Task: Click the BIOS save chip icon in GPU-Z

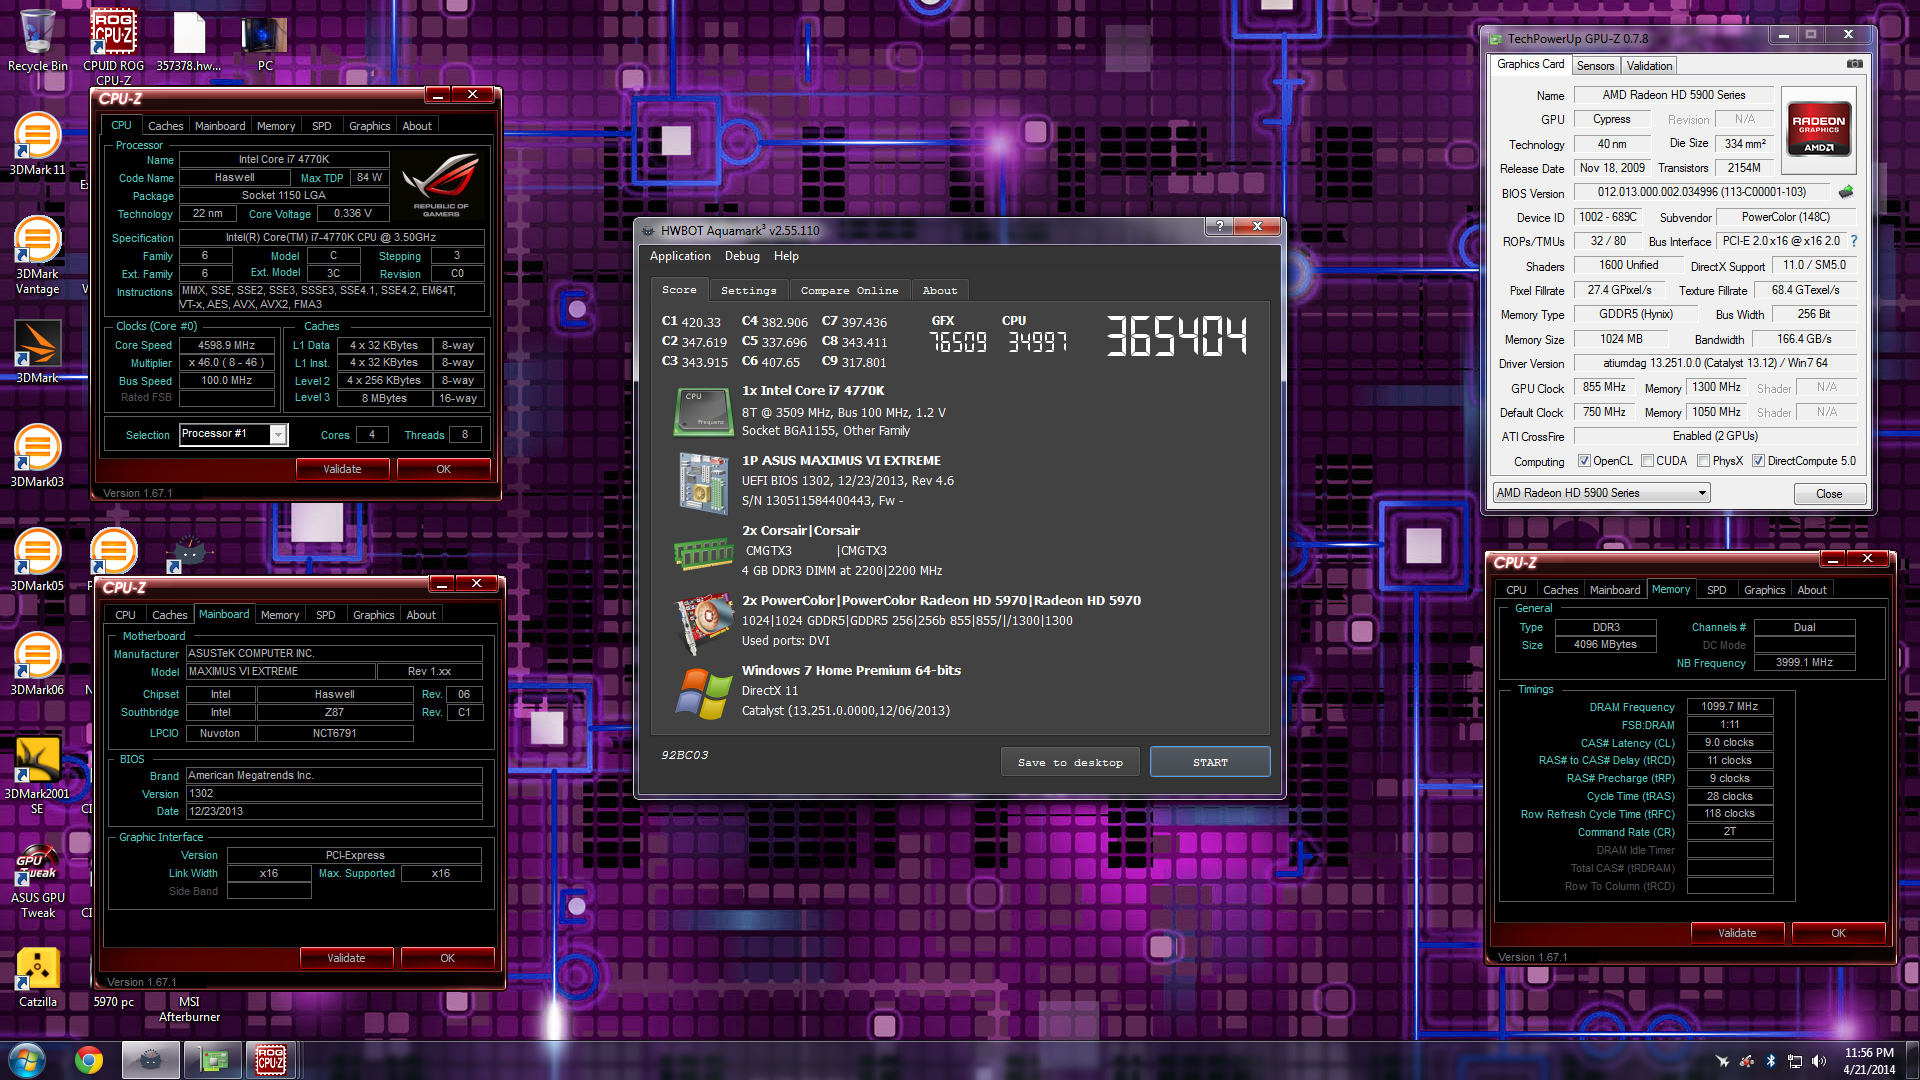Action: pos(1846,192)
